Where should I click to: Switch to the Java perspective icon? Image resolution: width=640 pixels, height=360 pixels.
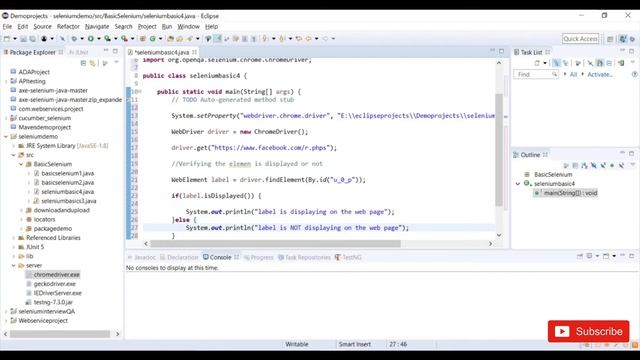622,39
